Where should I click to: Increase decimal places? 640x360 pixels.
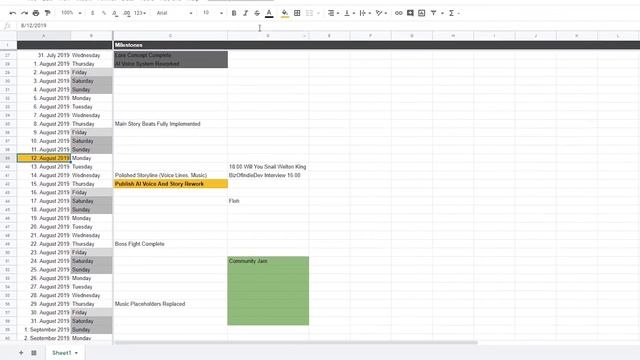point(127,13)
